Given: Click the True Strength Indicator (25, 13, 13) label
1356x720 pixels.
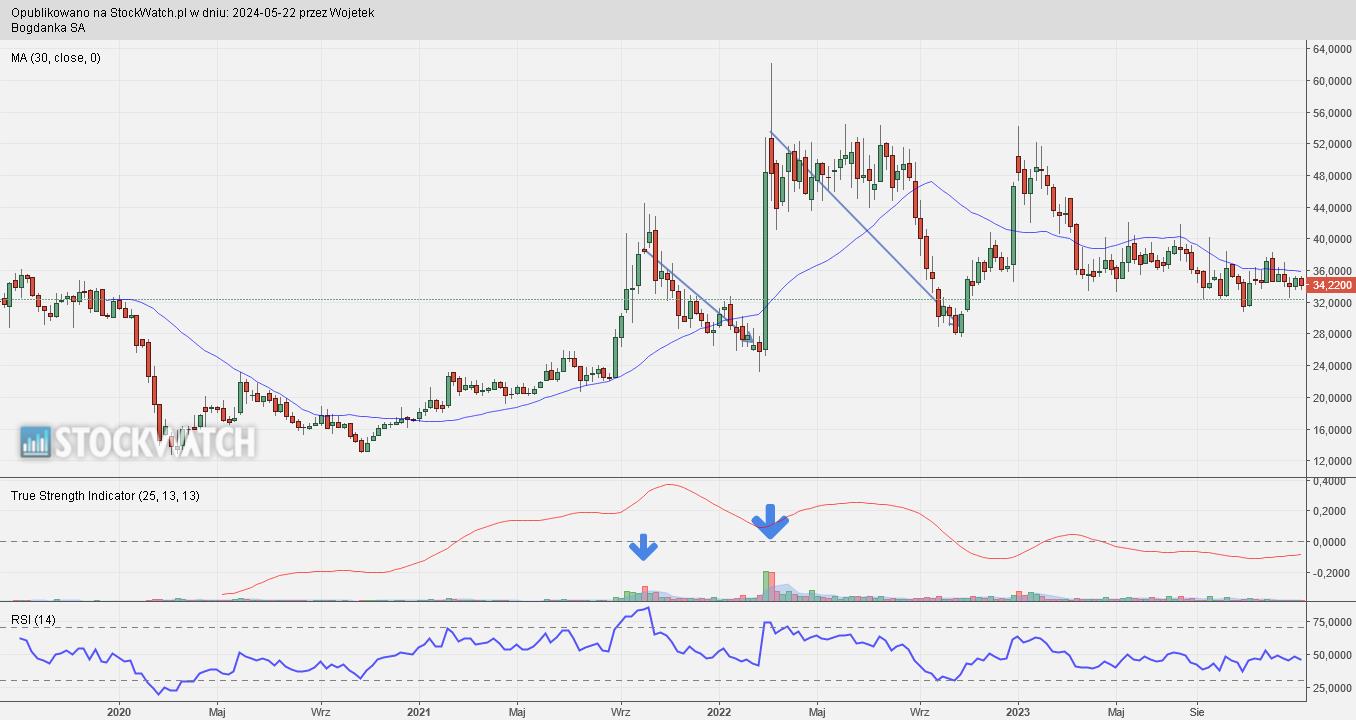Looking at the screenshot, I should pyautogui.click(x=105, y=496).
